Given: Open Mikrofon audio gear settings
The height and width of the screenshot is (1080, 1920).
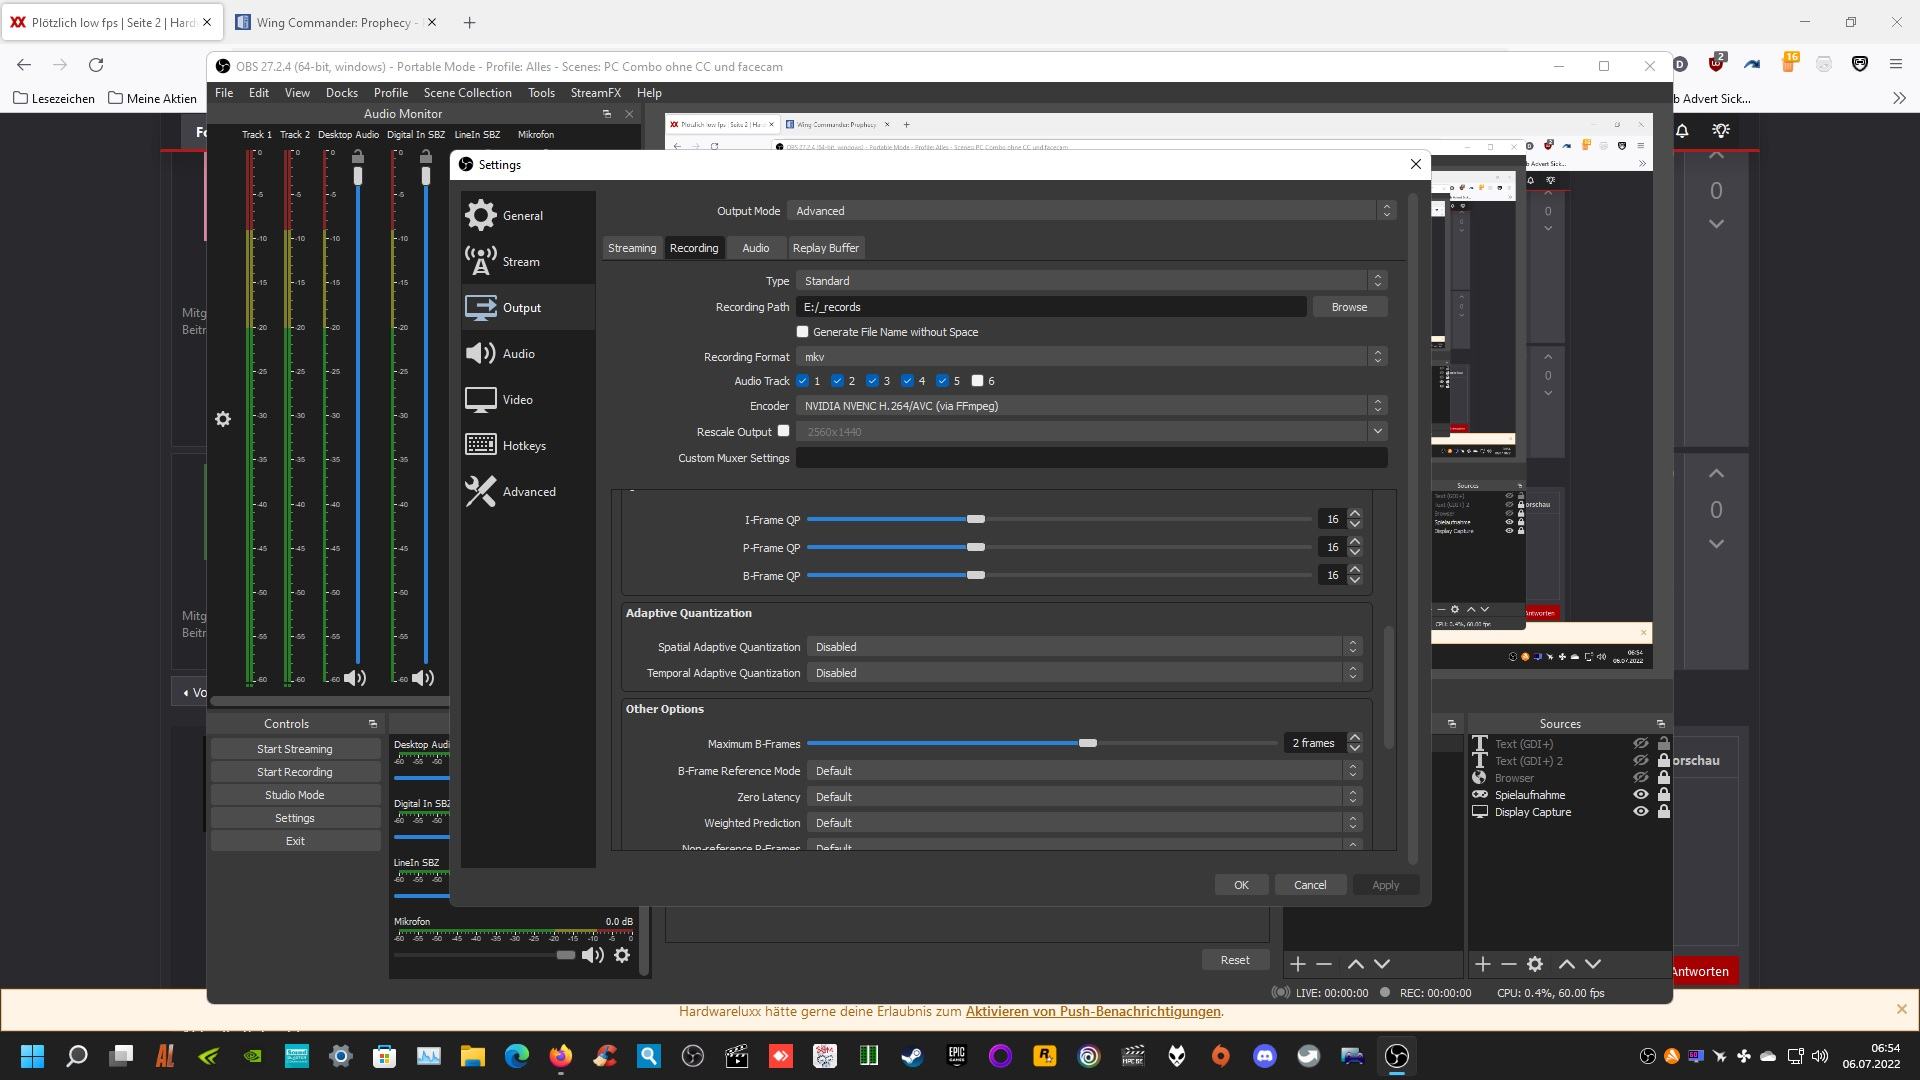Looking at the screenshot, I should tap(622, 955).
